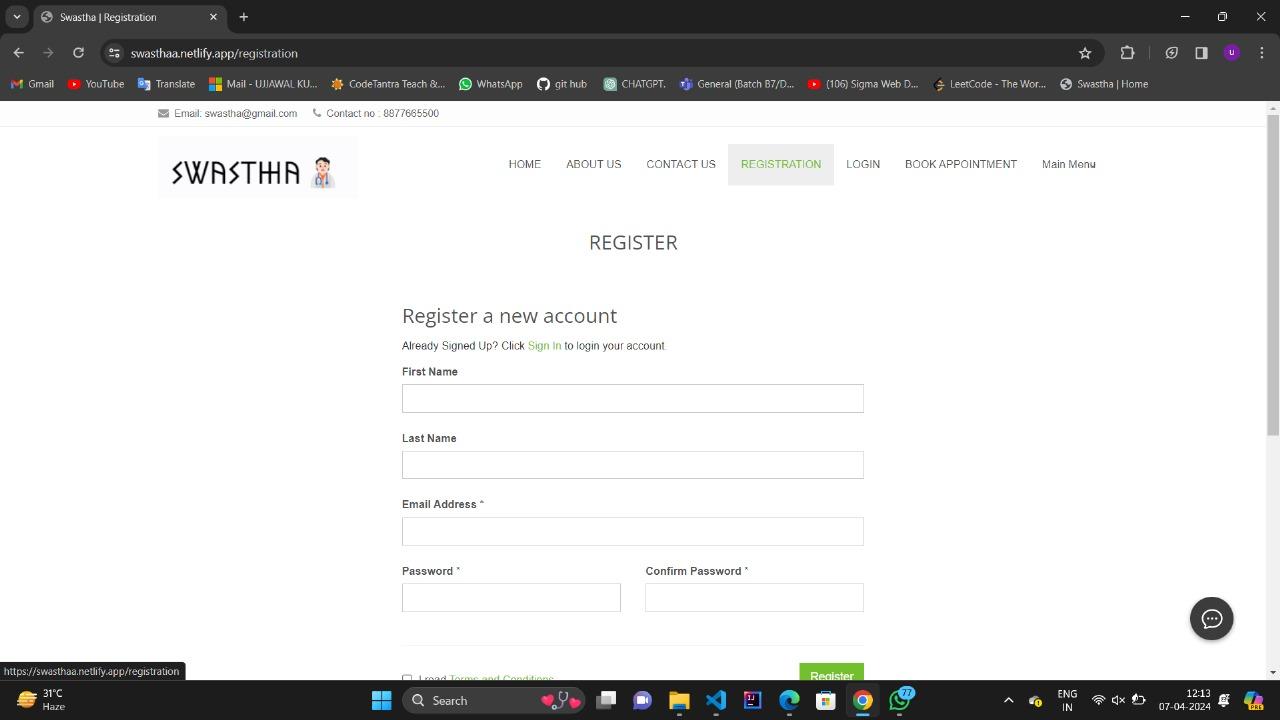
Task: Focus the Password input
Action: click(511, 598)
